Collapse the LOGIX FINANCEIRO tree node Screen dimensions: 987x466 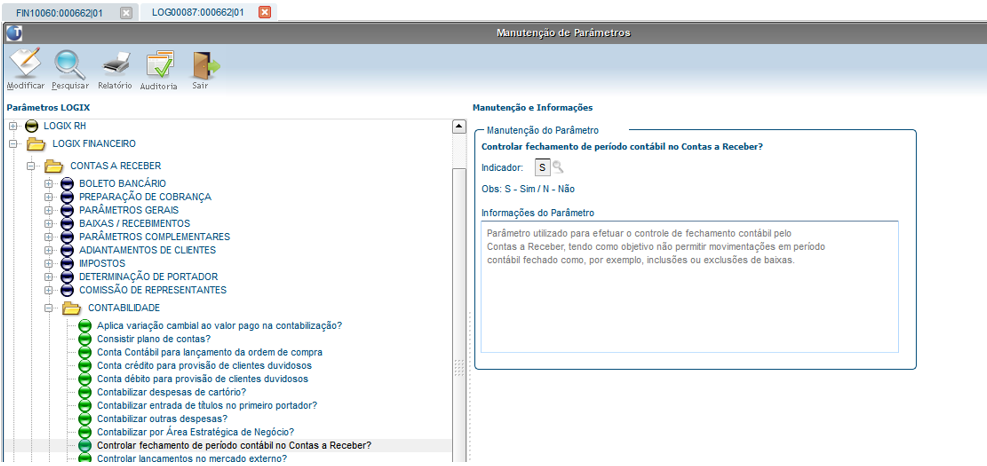click(x=12, y=144)
